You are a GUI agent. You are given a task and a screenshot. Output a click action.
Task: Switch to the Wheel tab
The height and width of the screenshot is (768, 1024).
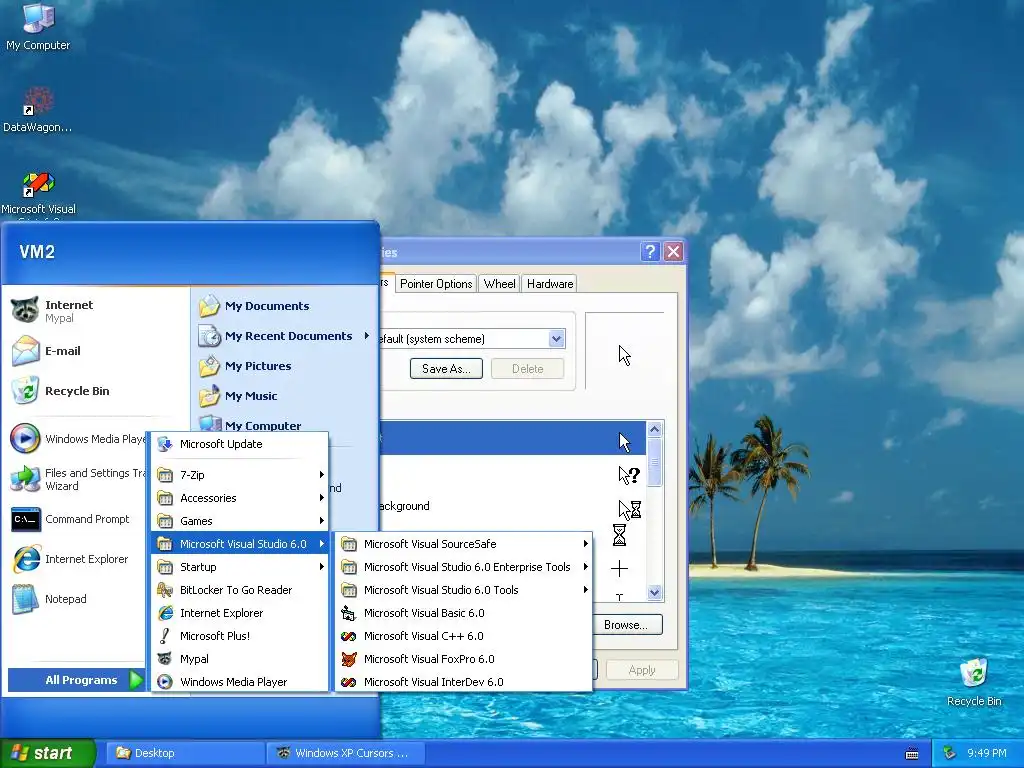pos(500,283)
